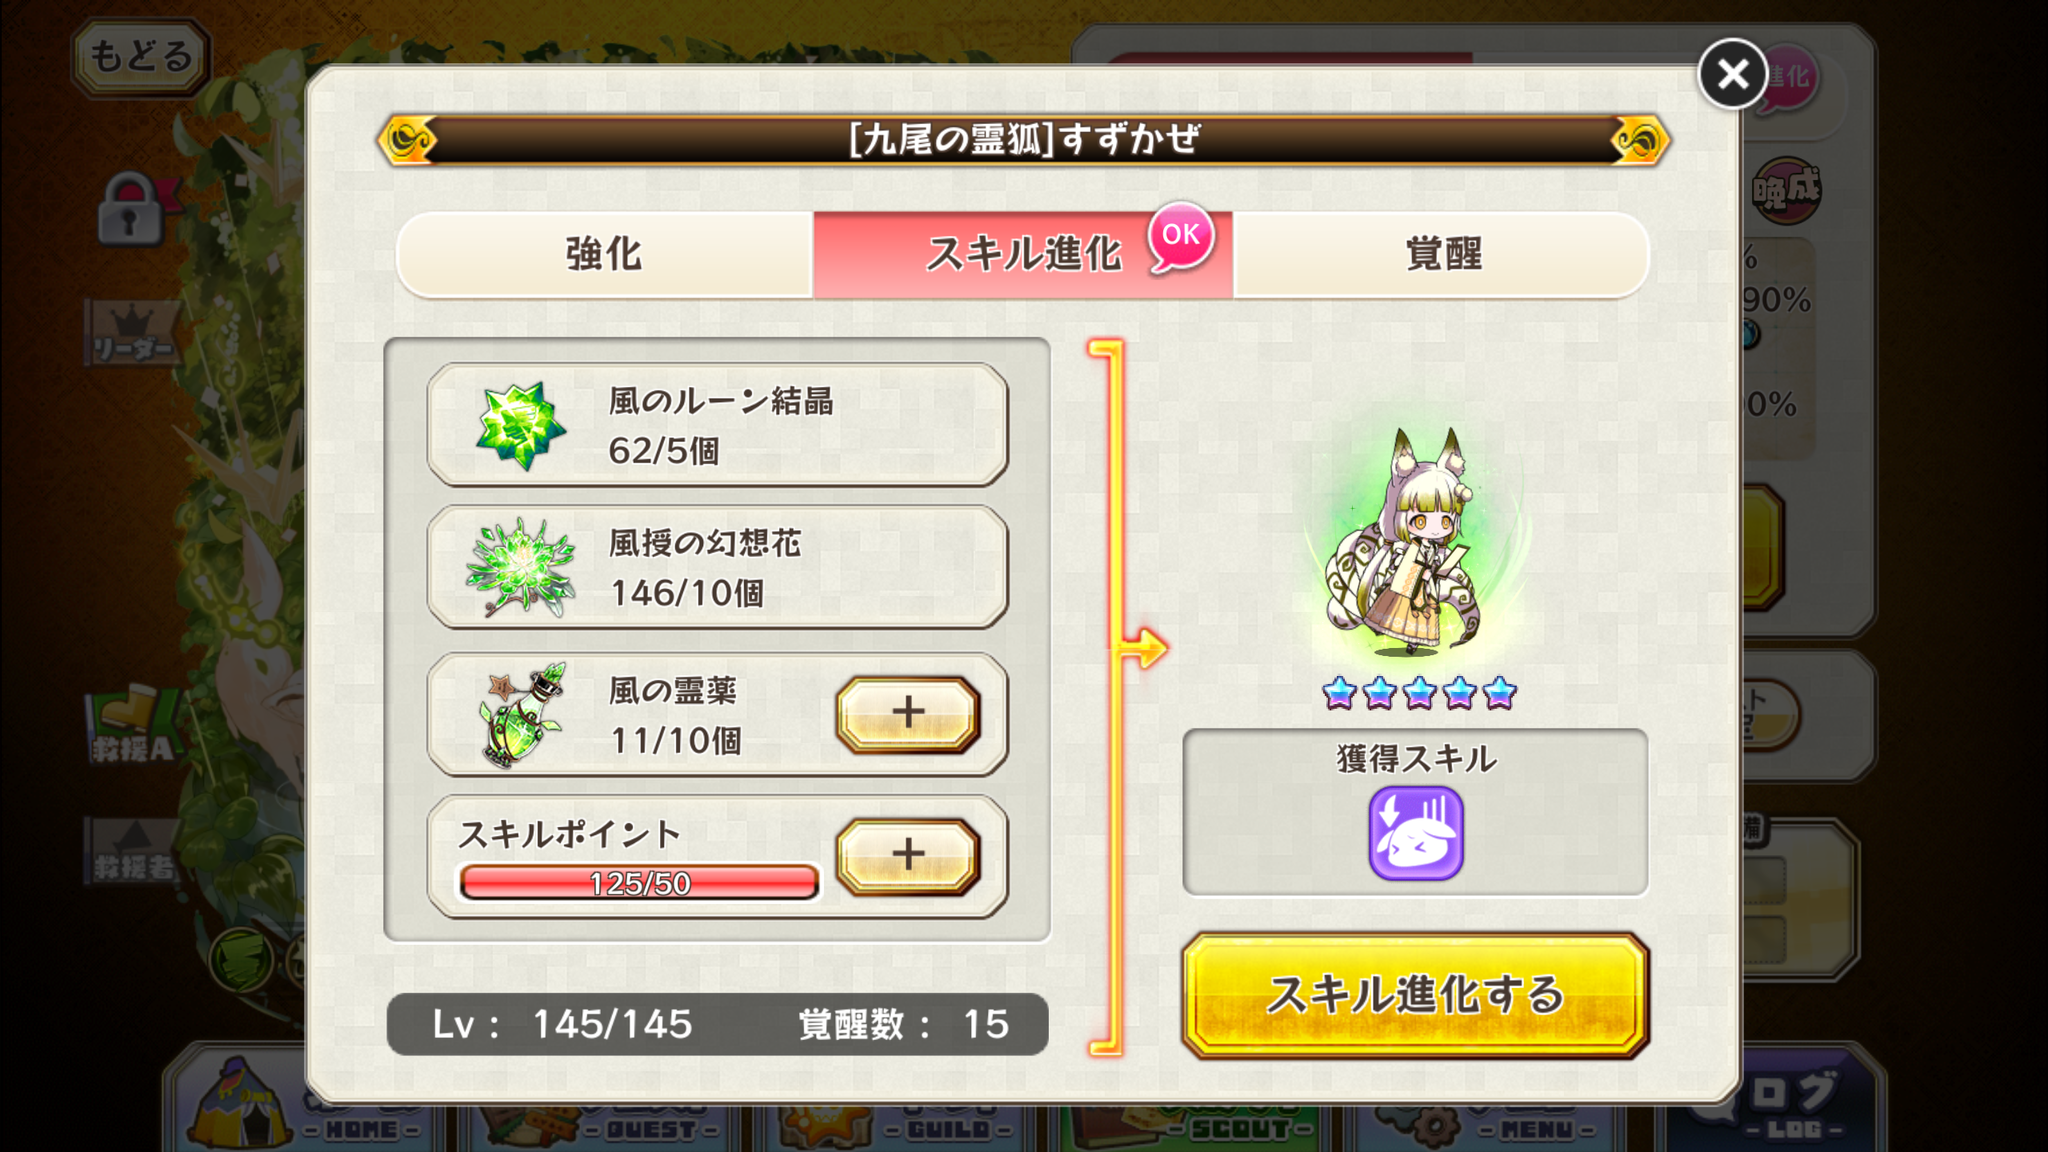The image size is (2048, 1152).
Task: Tap the 風の霊薬 potion bottle icon
Action: click(523, 714)
